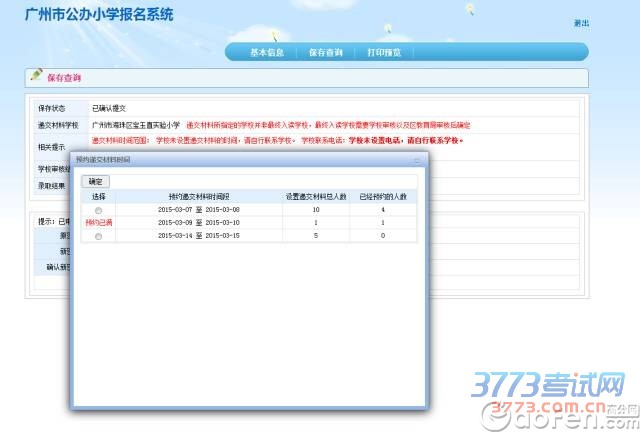Select radio for 2015-03-07 至 2015-03-08

98,210
